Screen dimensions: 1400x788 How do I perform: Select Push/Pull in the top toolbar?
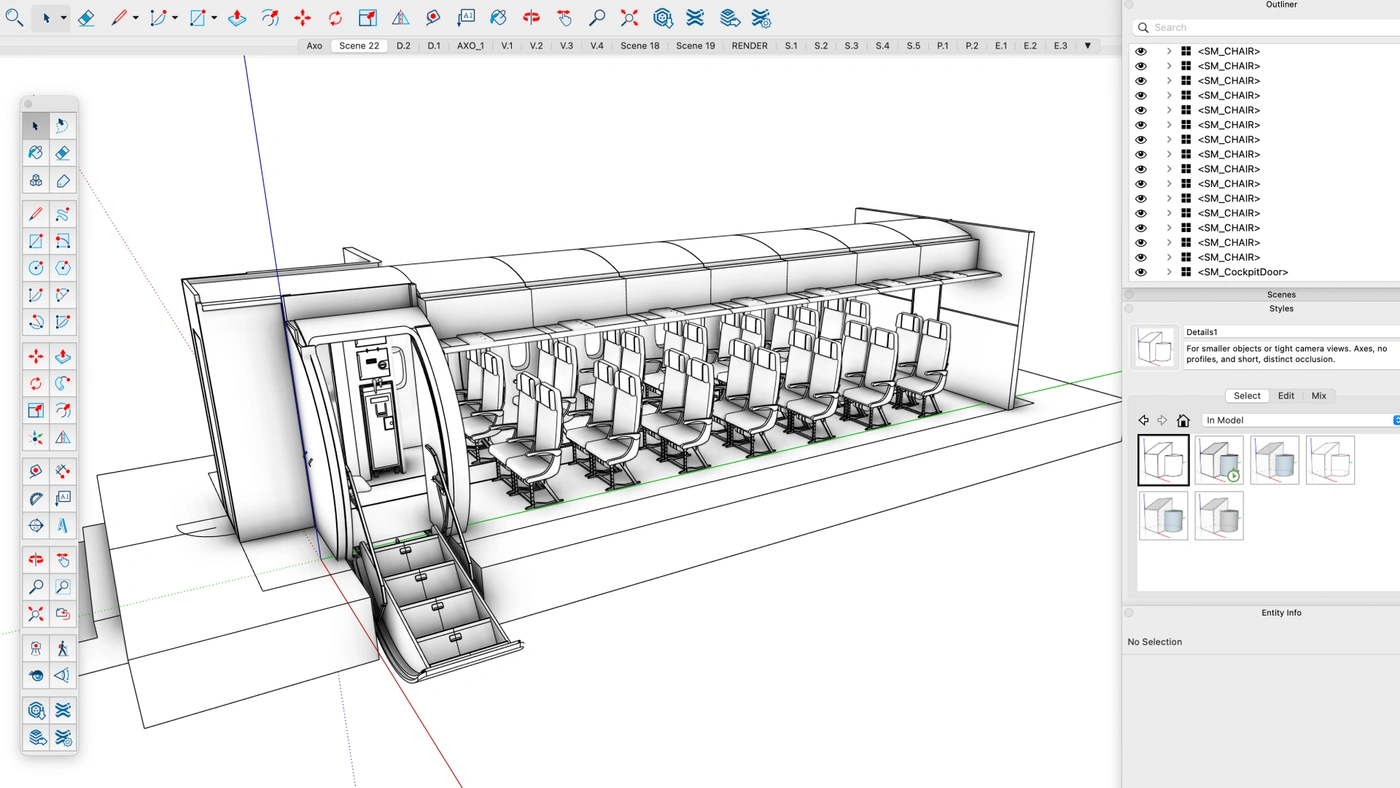(x=237, y=18)
